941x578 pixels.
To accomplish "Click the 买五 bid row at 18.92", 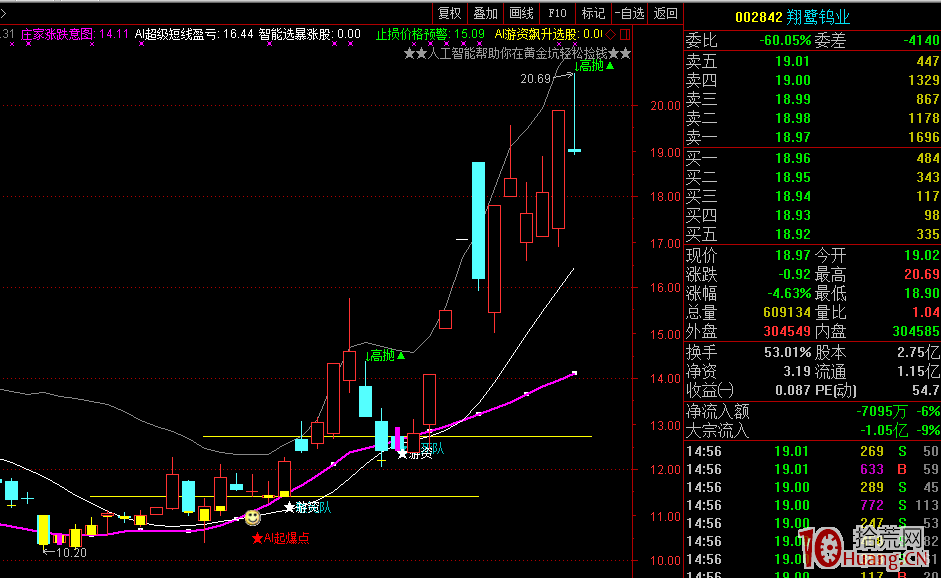I will tap(813, 234).
